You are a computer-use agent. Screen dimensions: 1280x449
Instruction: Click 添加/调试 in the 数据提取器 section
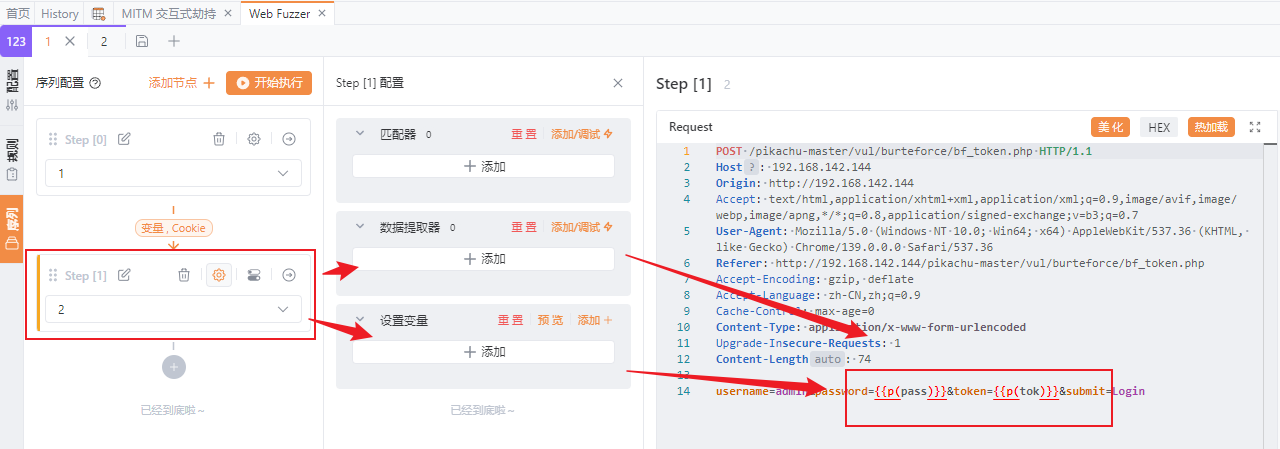click(x=581, y=227)
